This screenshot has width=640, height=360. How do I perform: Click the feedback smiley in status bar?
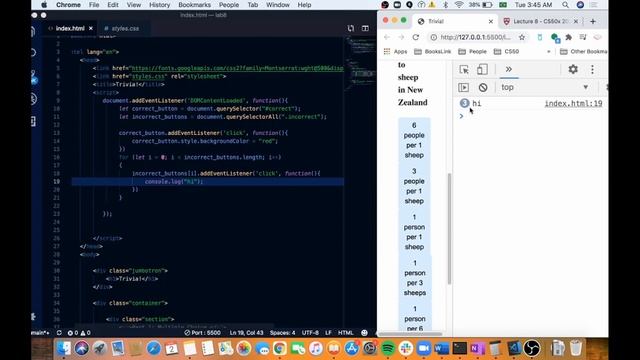[x=364, y=333]
